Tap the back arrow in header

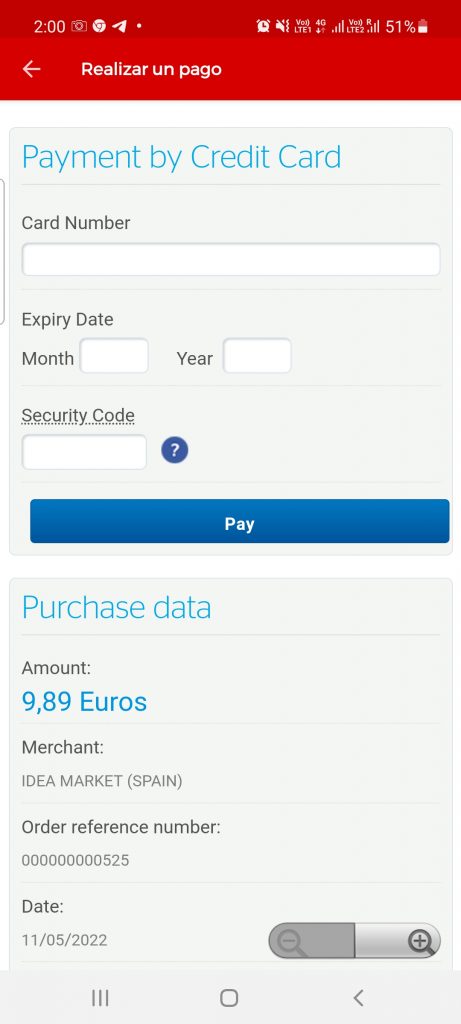[31, 69]
